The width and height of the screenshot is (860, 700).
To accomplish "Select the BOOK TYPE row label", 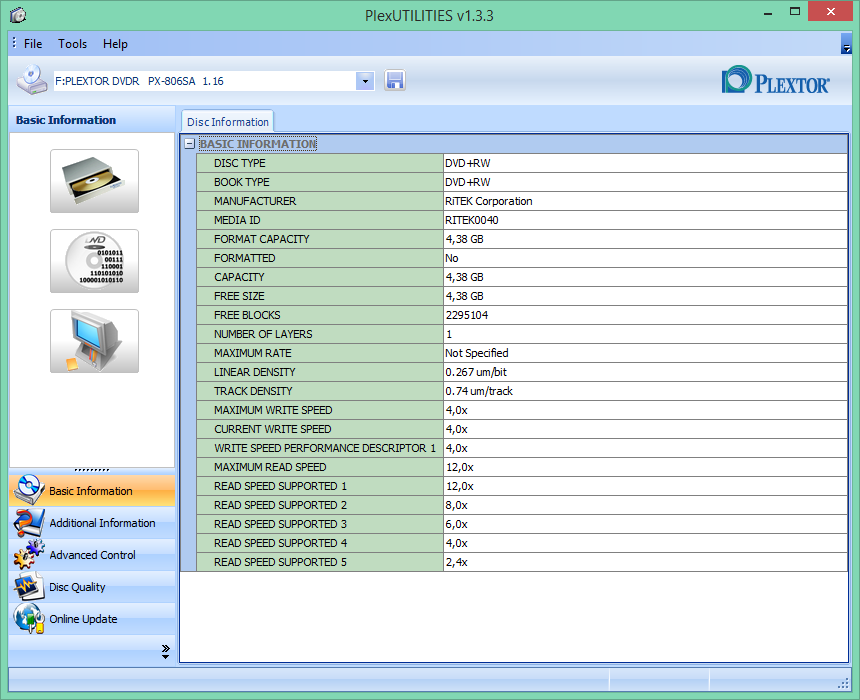I will click(242, 182).
